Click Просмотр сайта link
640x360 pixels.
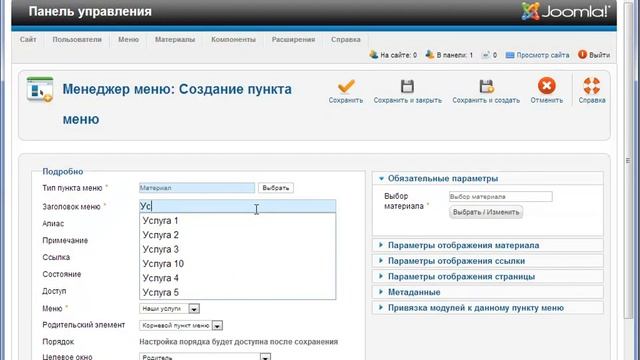(538, 55)
